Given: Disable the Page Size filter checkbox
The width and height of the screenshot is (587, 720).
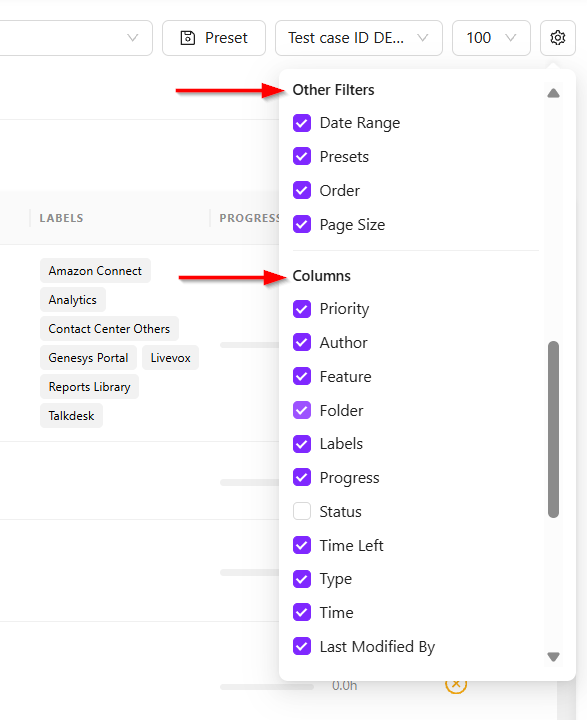Looking at the screenshot, I should 302,224.
